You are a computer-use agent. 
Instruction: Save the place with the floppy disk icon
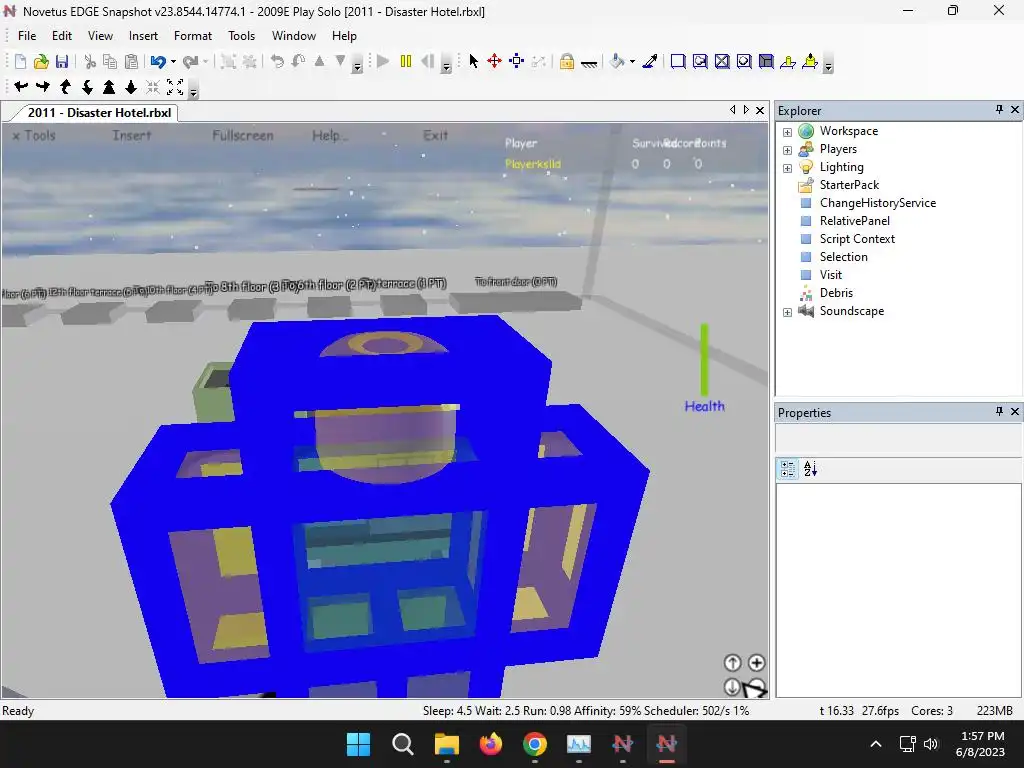[x=62, y=61]
